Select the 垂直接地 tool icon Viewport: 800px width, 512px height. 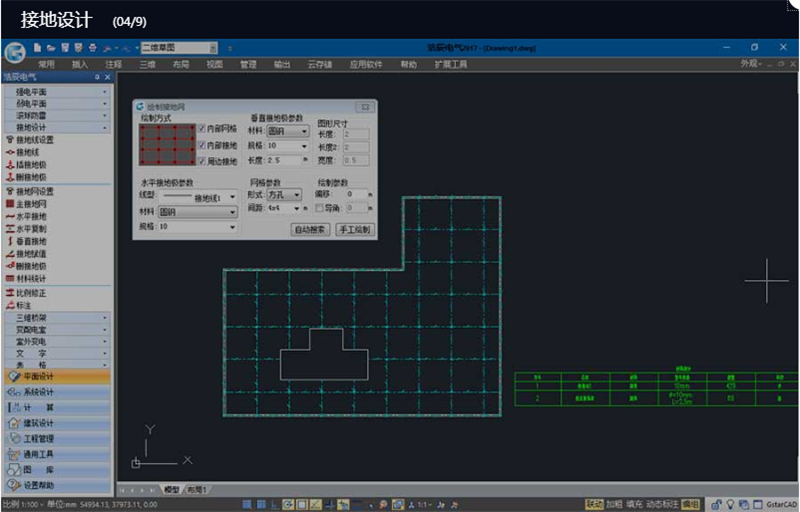click(9, 241)
